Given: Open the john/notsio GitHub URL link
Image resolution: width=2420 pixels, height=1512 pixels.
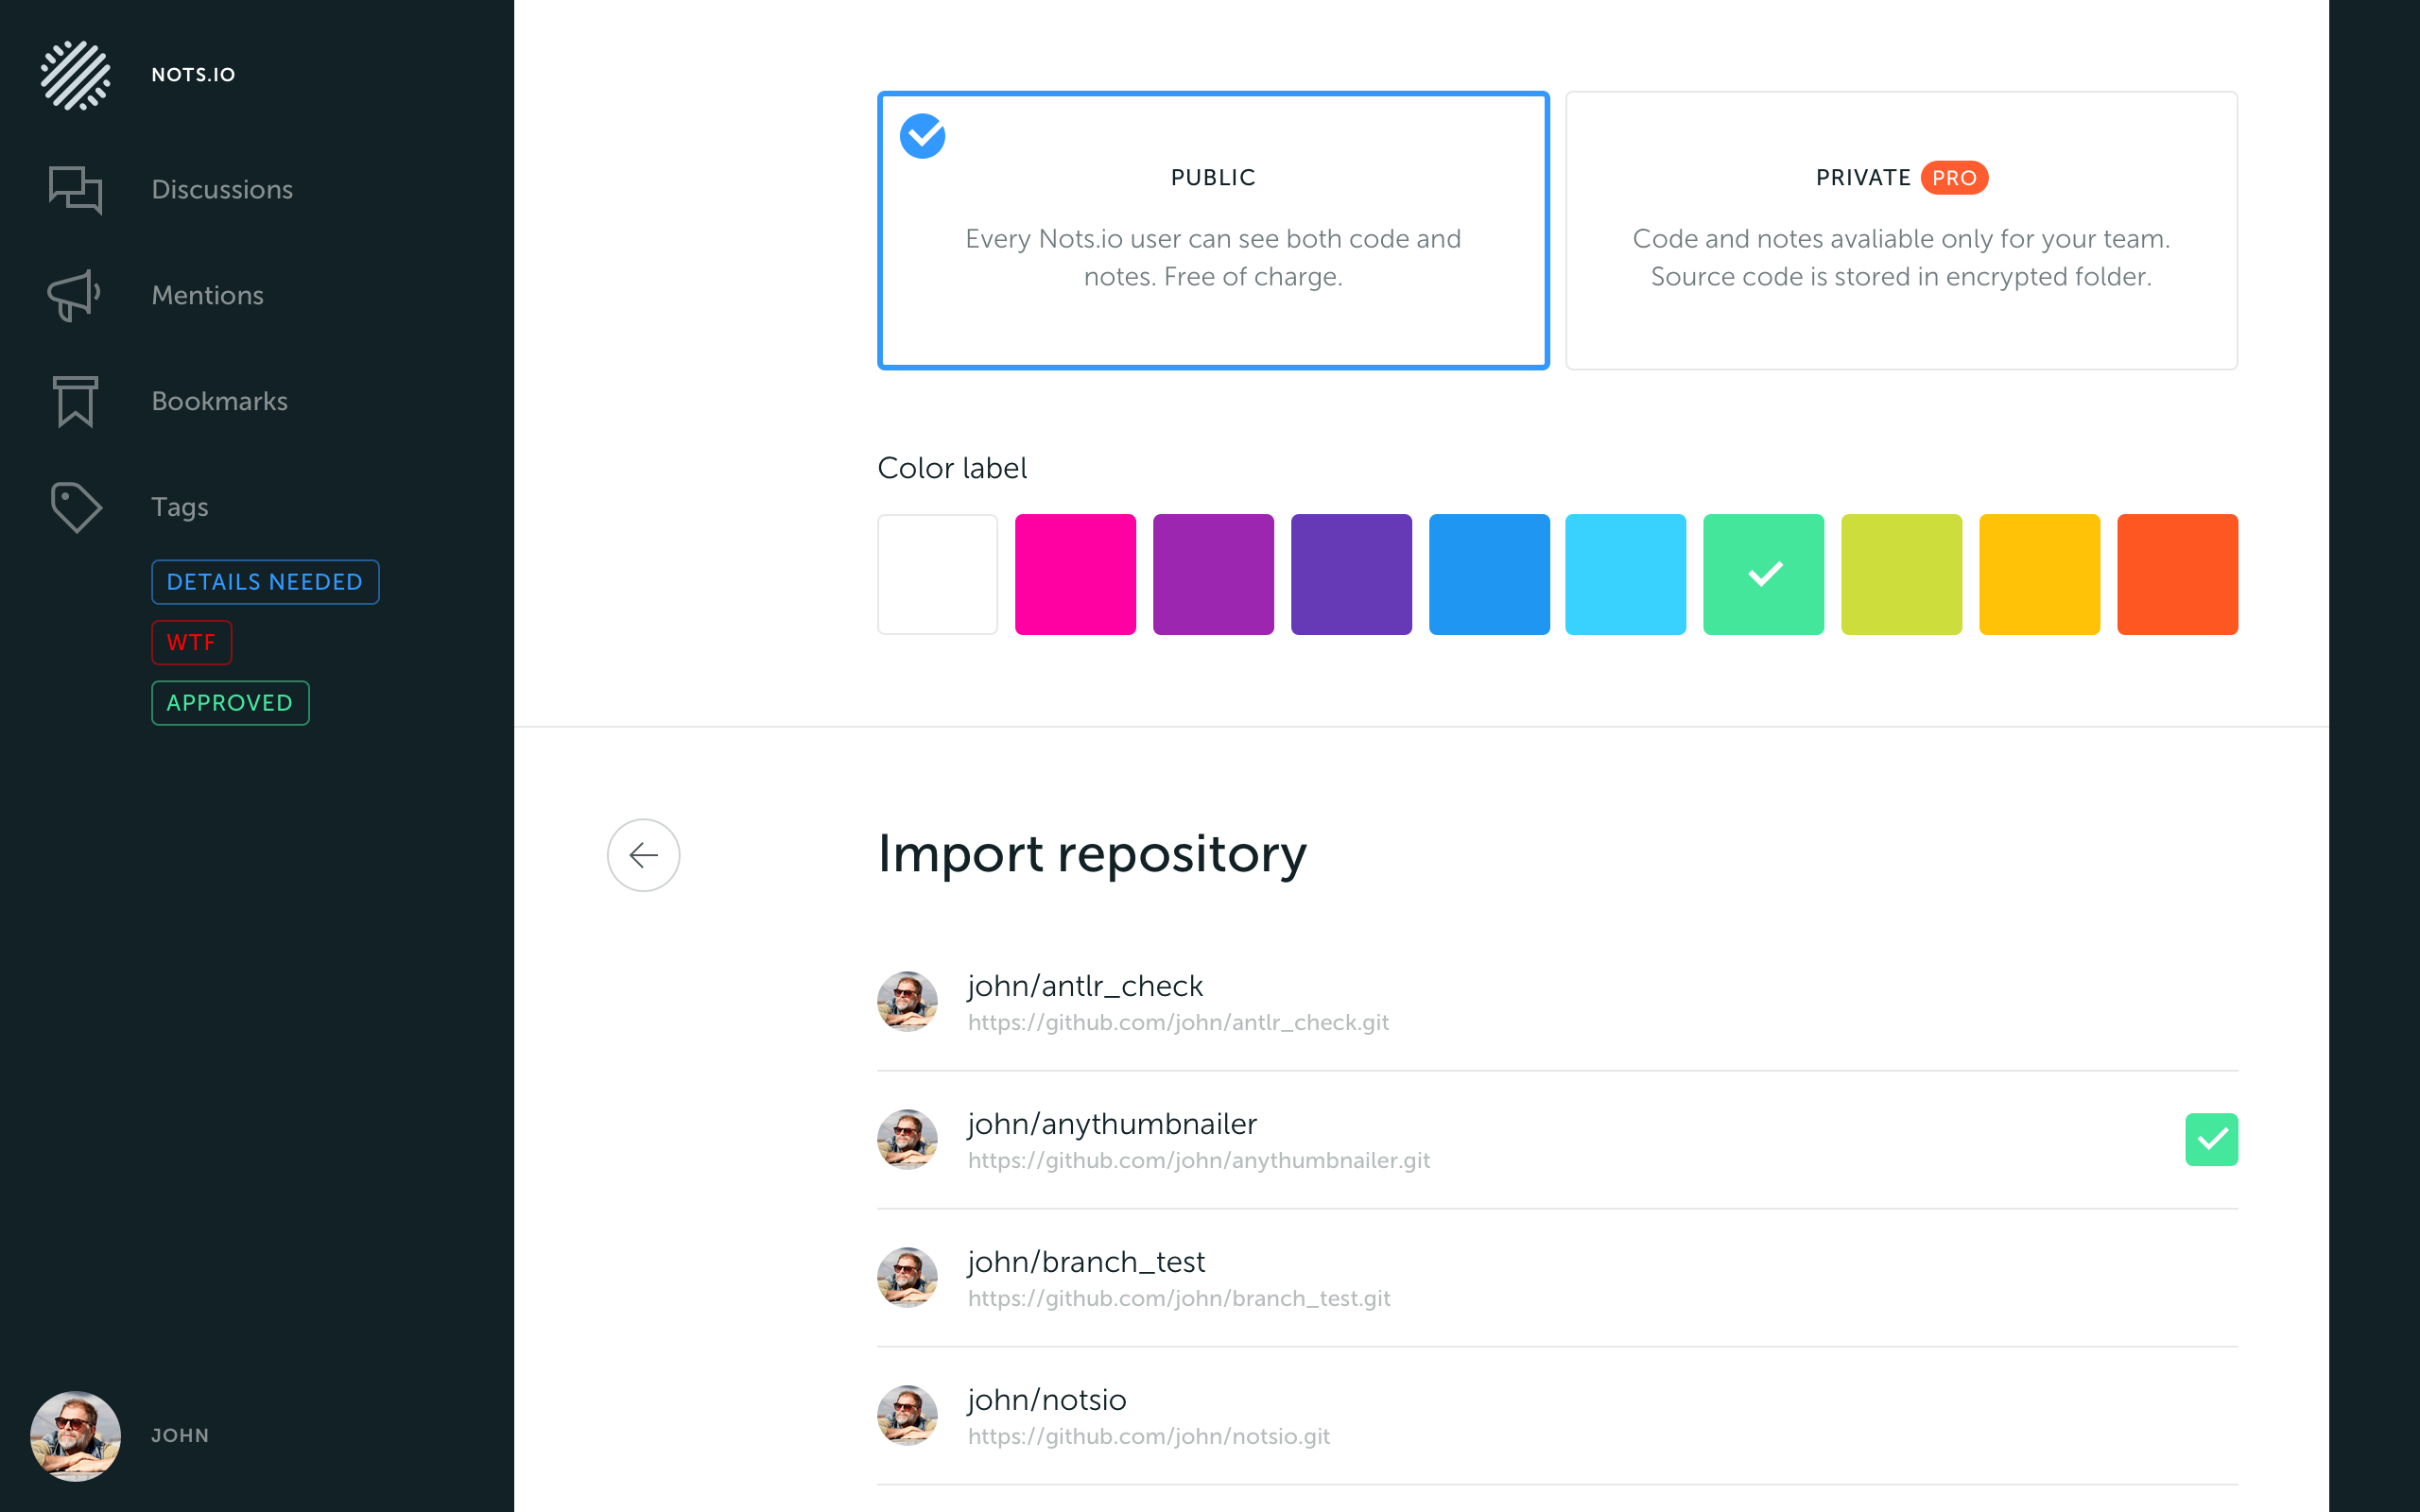Looking at the screenshot, I should click(1148, 1437).
